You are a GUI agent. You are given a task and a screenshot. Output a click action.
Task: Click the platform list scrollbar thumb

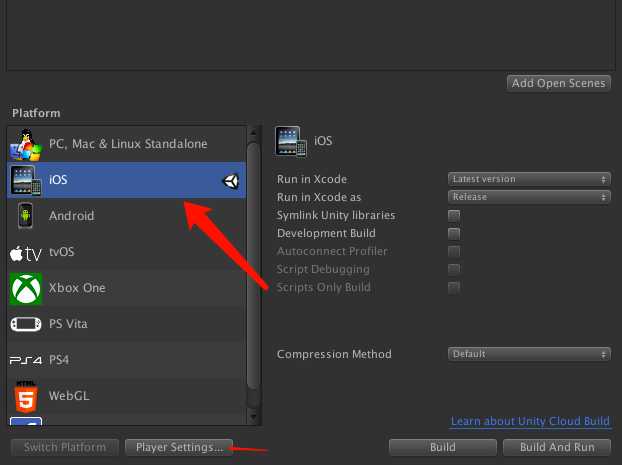click(253, 266)
